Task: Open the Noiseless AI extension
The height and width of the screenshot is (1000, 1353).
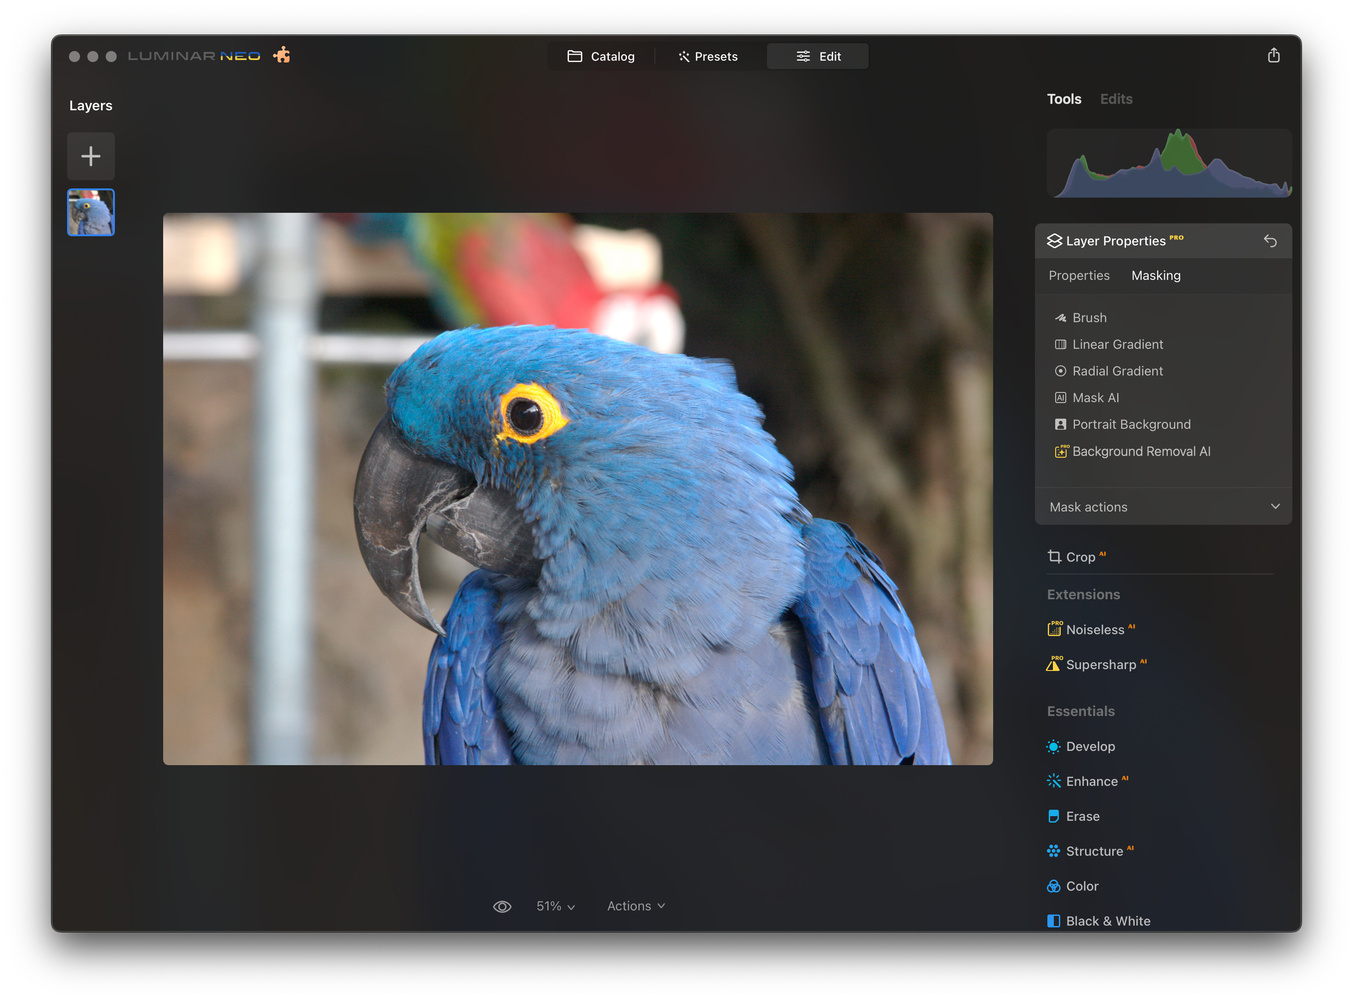Action: pos(1094,630)
